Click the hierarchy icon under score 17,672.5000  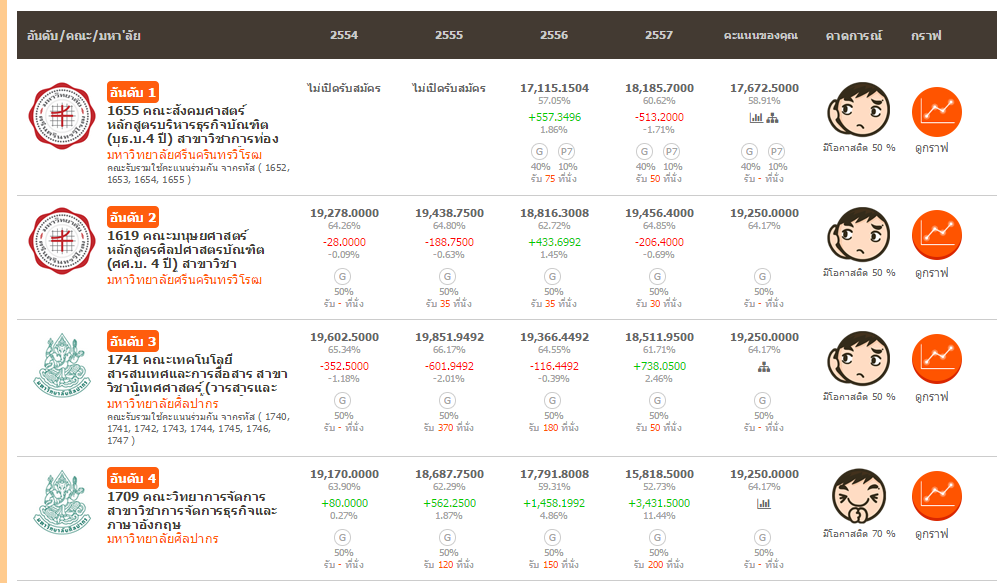point(772,117)
